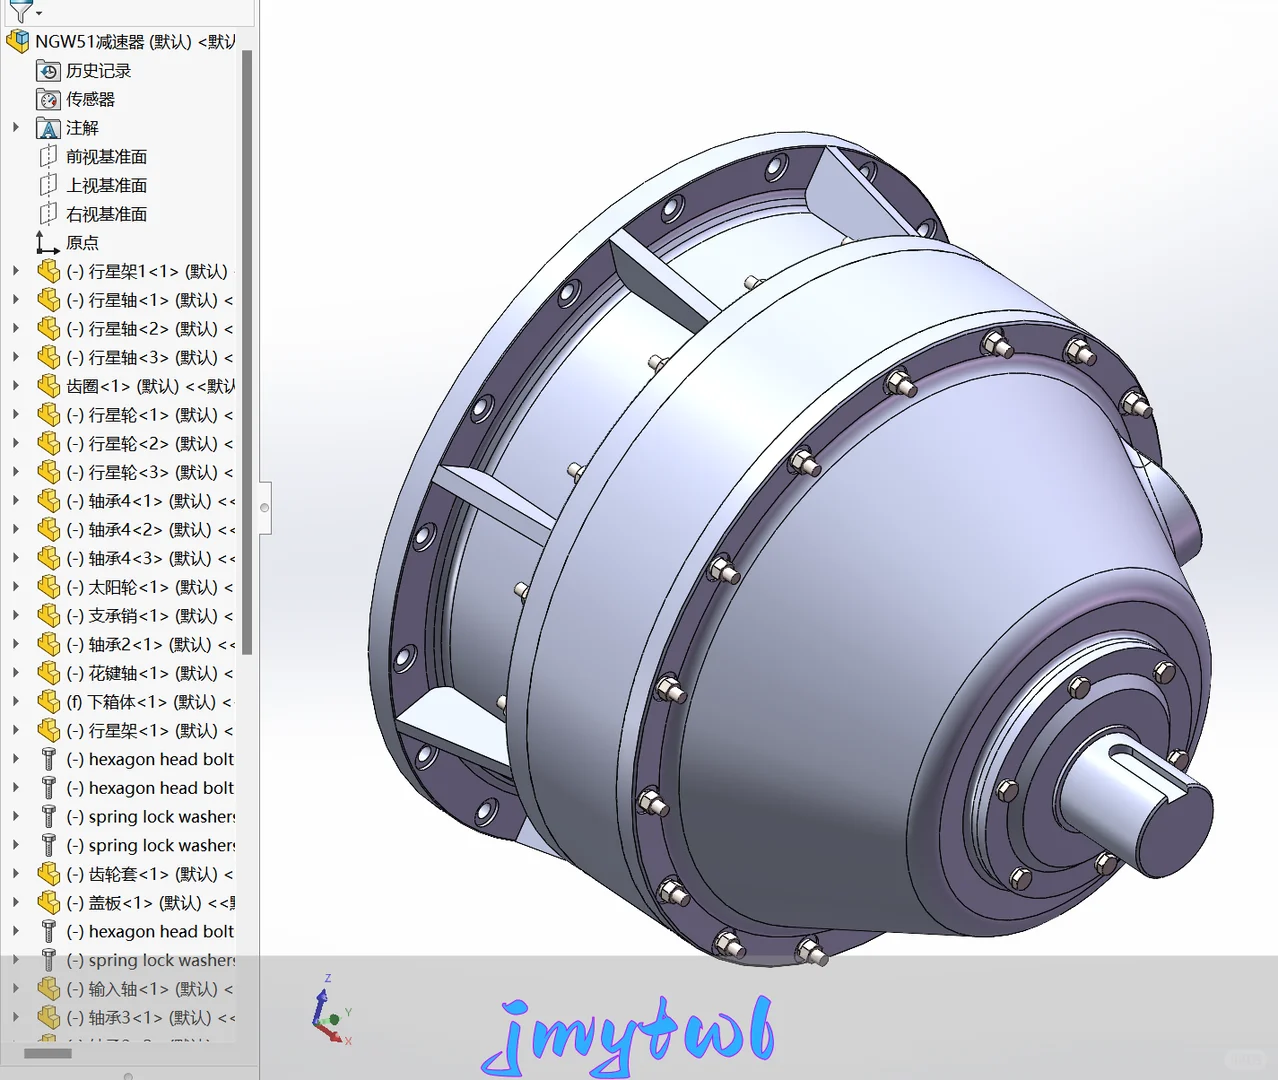This screenshot has width=1278, height=1080.
Task: Select the 前视基准面 plane icon
Action: coord(48,156)
